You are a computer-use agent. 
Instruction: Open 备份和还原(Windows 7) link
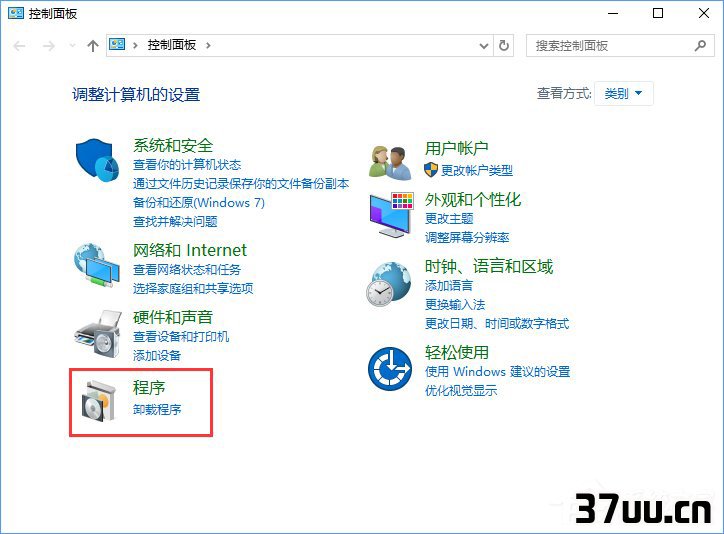point(199,203)
